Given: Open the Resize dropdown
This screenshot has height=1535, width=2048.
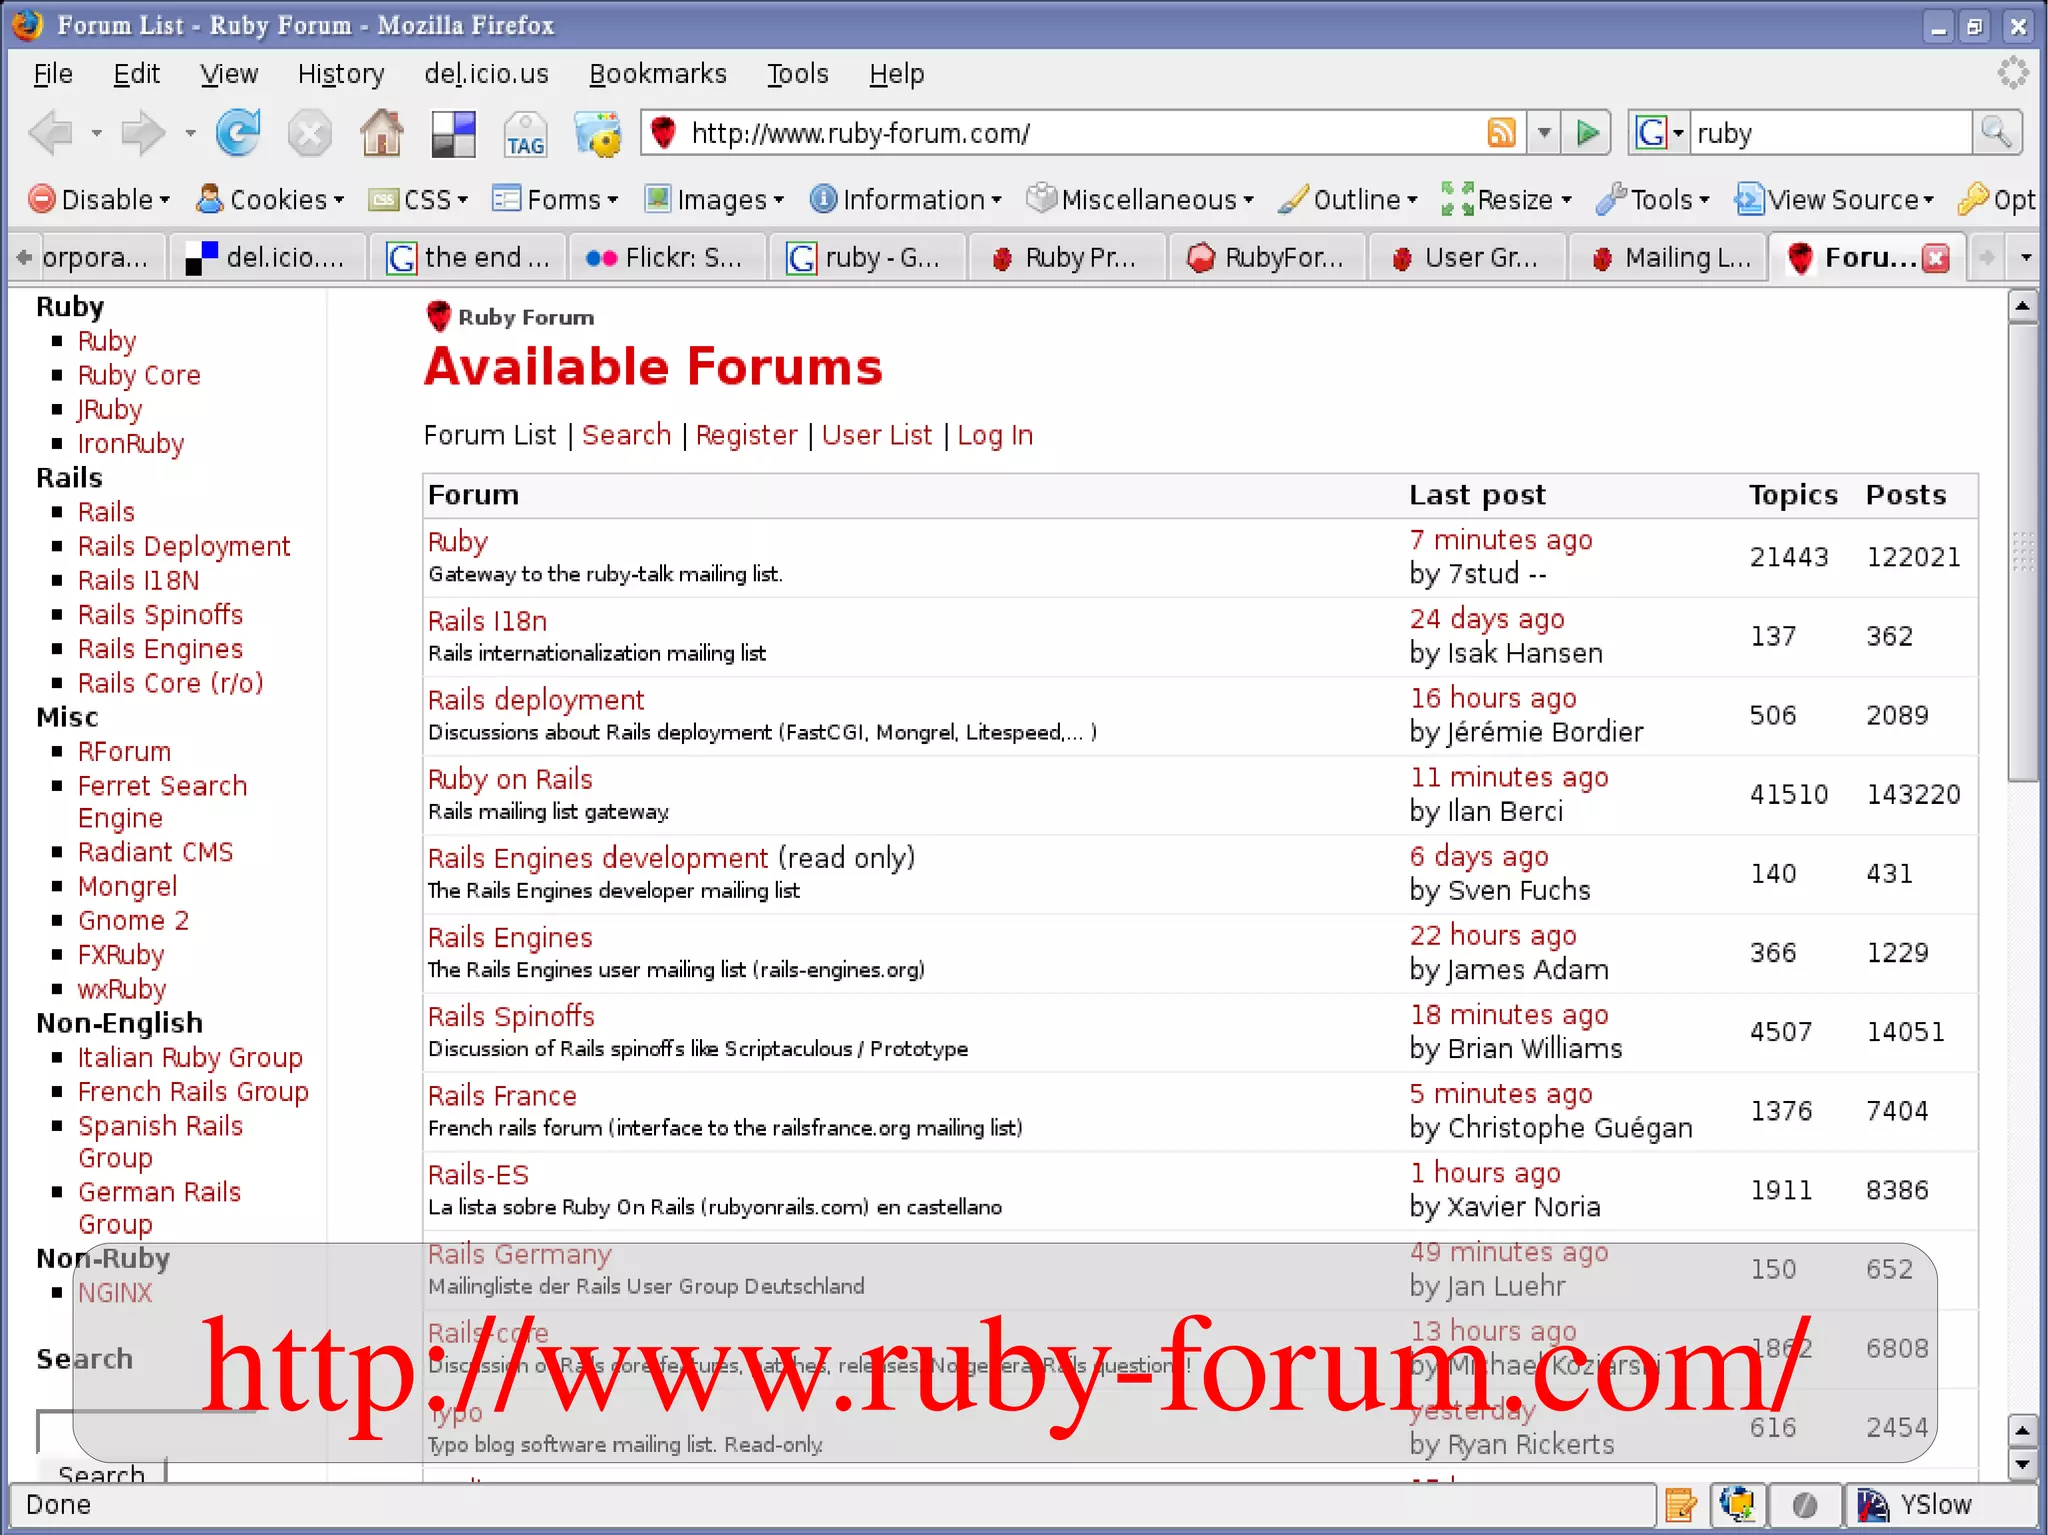Looking at the screenshot, I should [1507, 200].
